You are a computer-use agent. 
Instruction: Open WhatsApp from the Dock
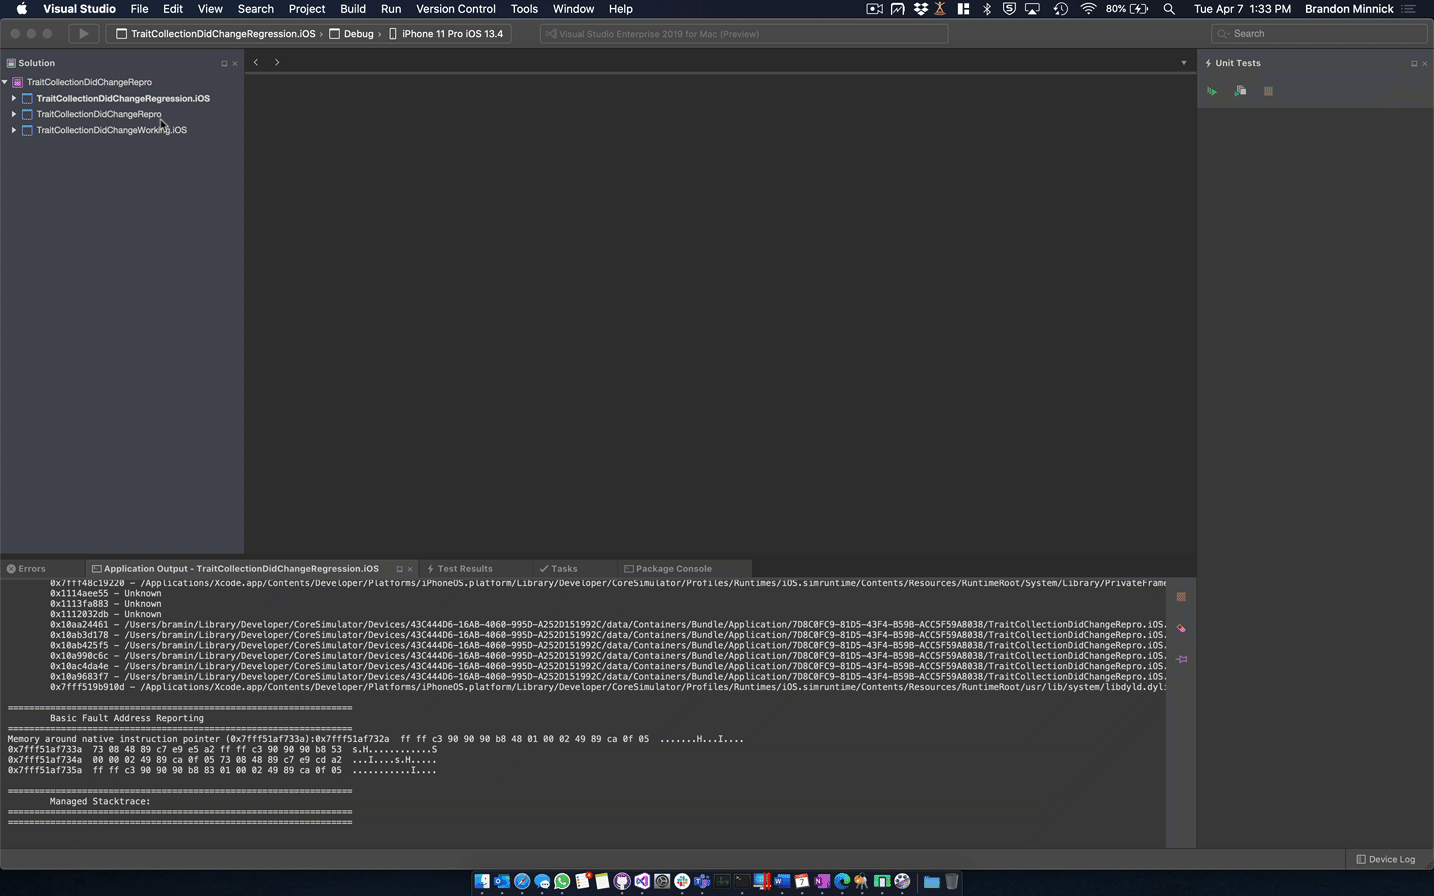(562, 881)
